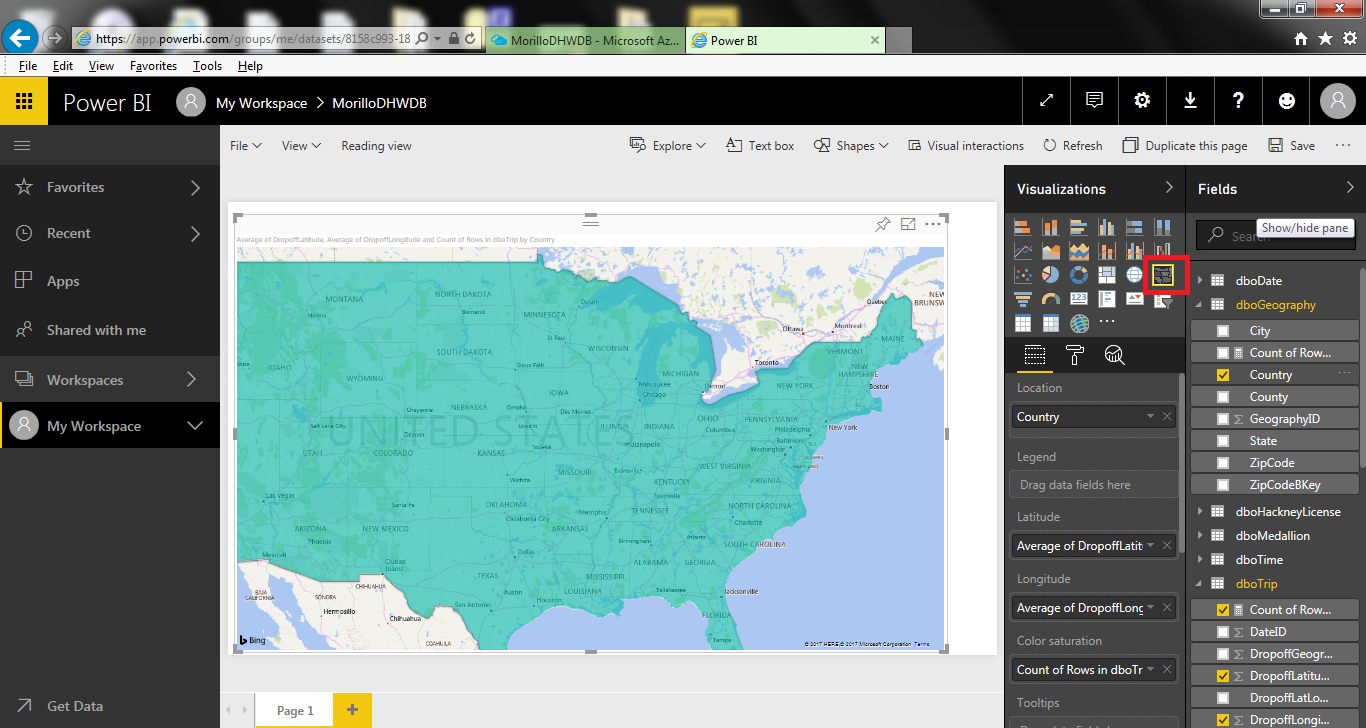The height and width of the screenshot is (728, 1366).
Task: Choose the clustered bar chart visualization
Action: coord(1079,227)
